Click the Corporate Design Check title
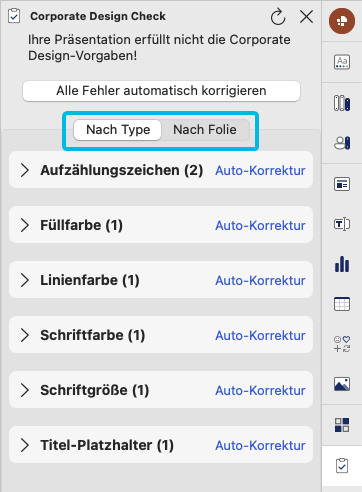 tap(98, 16)
